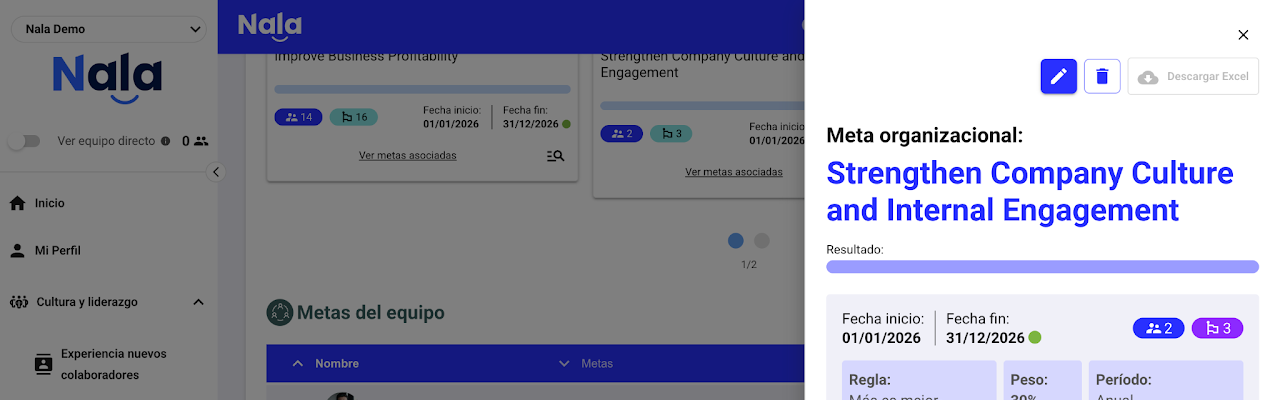Click Ver metas asociadas link on Profitability card
Viewport: 1280px width, 400px height.
pos(407,155)
